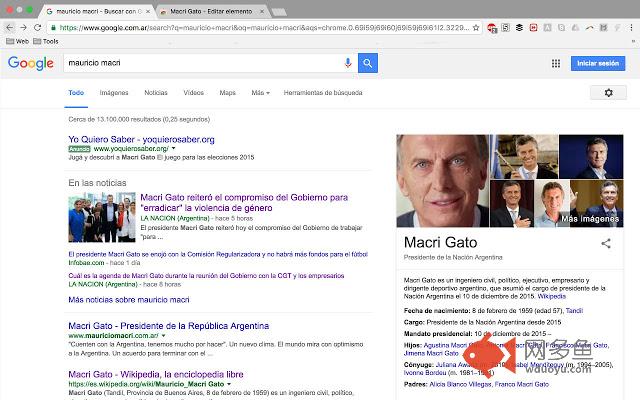Click the red square extension icon
This screenshot has height=400, width=640.
[533, 28]
